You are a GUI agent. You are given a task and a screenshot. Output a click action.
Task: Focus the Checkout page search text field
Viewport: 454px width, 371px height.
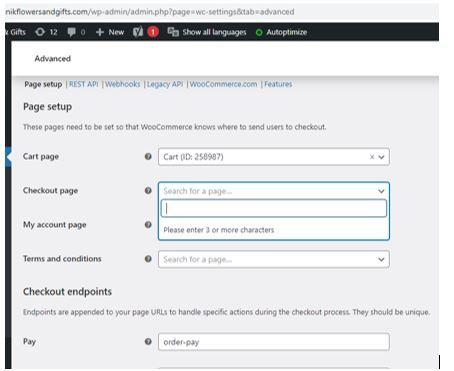[274, 208]
